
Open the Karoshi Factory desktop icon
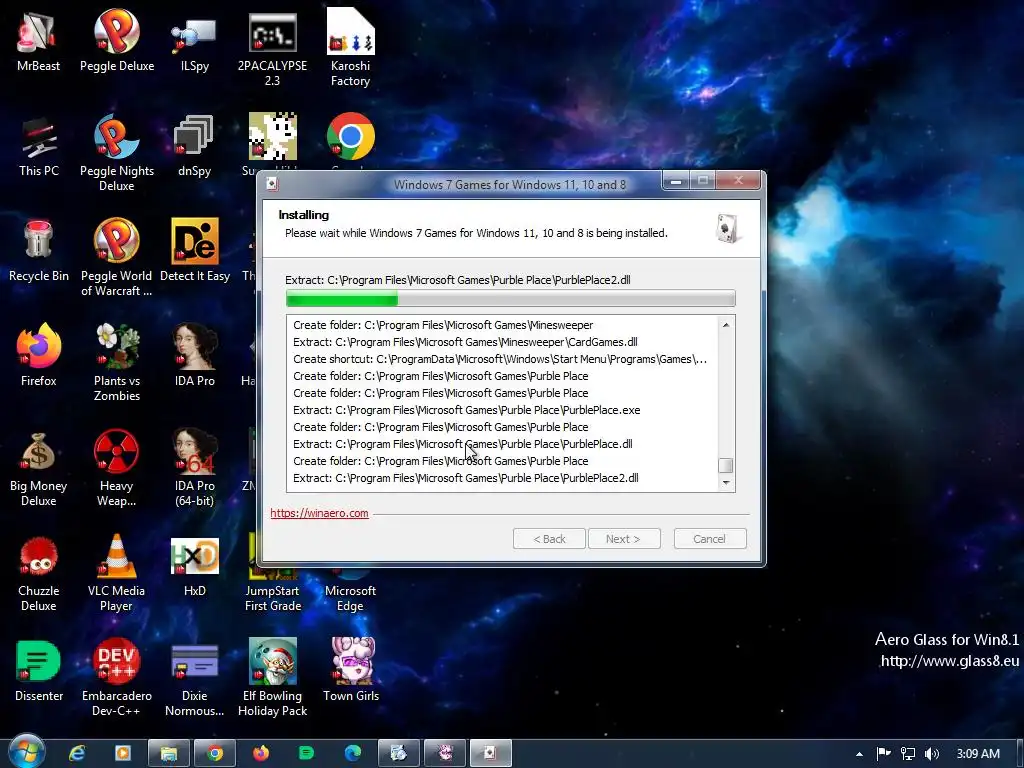click(x=350, y=47)
